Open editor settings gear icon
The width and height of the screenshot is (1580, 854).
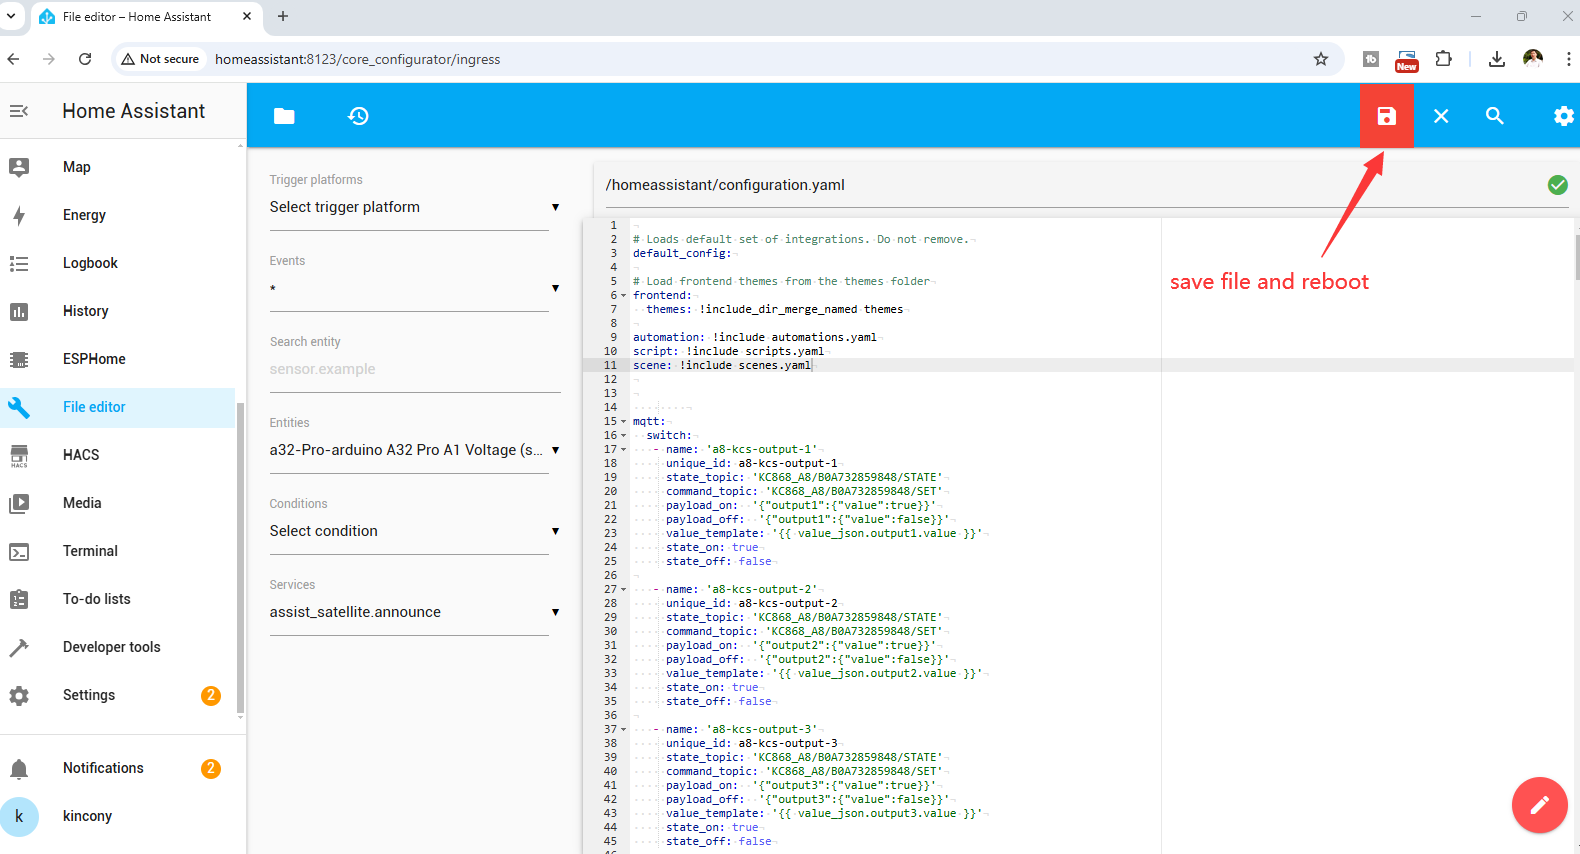(x=1563, y=116)
